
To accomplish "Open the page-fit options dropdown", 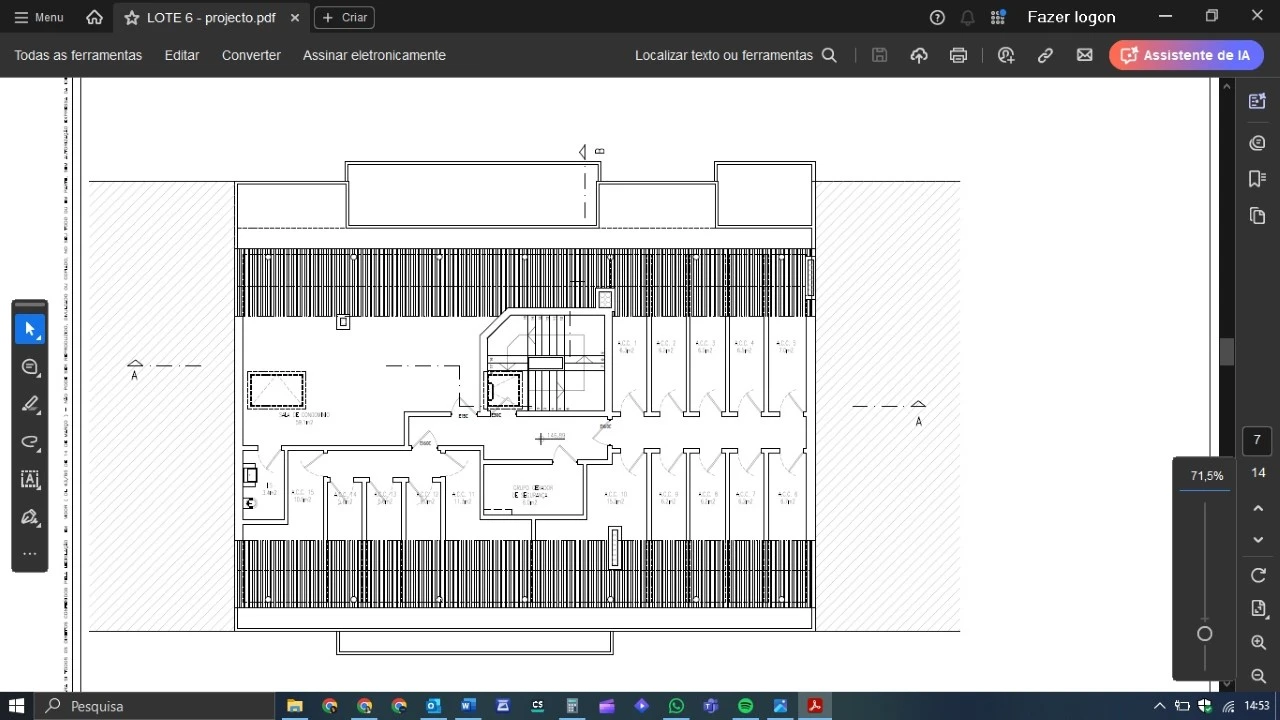I will [1258, 609].
